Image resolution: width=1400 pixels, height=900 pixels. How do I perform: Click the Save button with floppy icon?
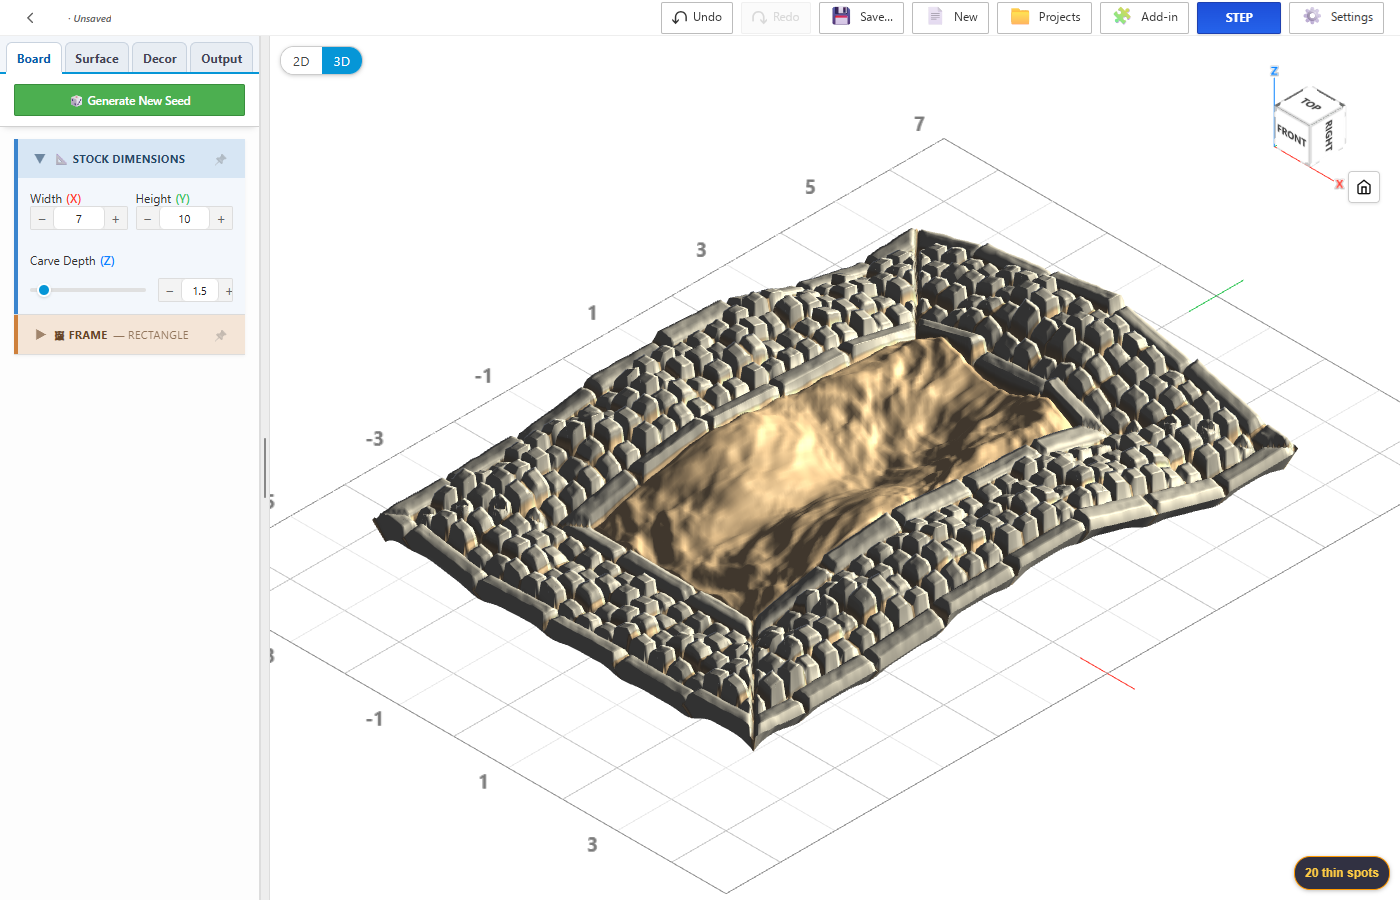pos(862,17)
